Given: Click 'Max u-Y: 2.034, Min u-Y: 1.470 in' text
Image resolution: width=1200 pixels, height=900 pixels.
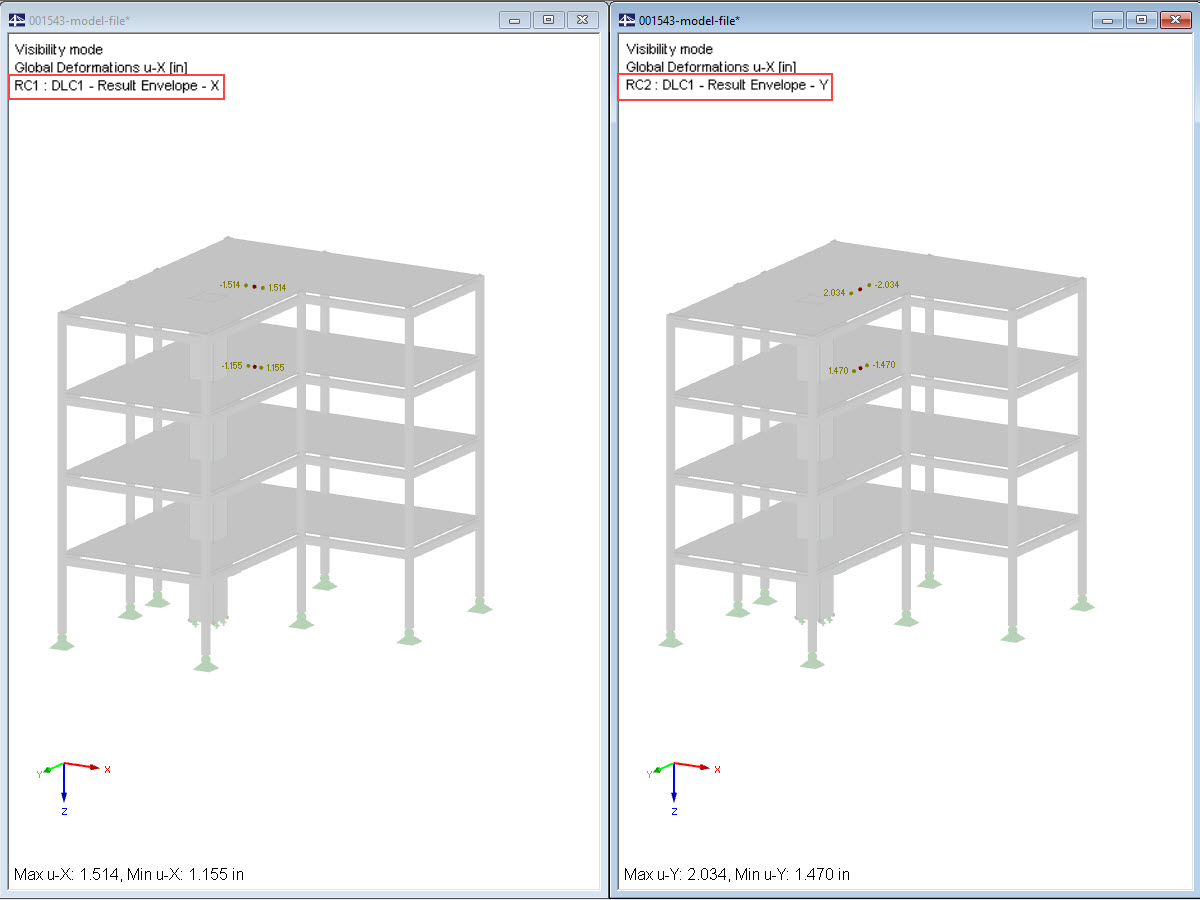Looking at the screenshot, I should click(737, 875).
